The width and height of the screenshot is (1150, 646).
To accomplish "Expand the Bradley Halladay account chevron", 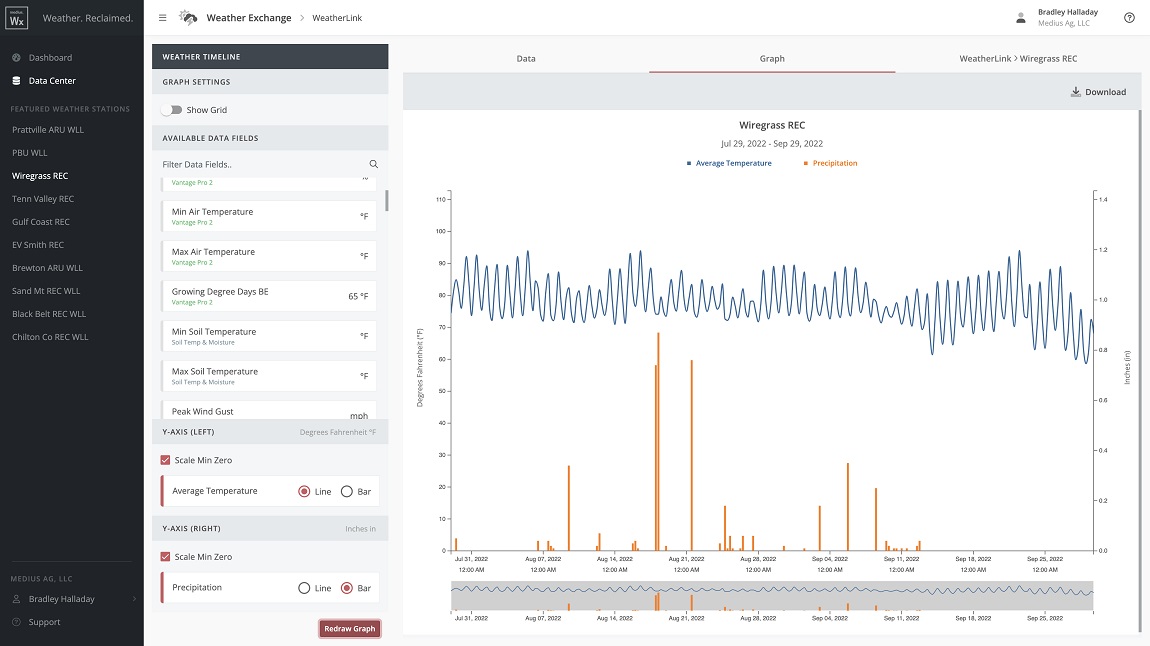I will [135, 600].
